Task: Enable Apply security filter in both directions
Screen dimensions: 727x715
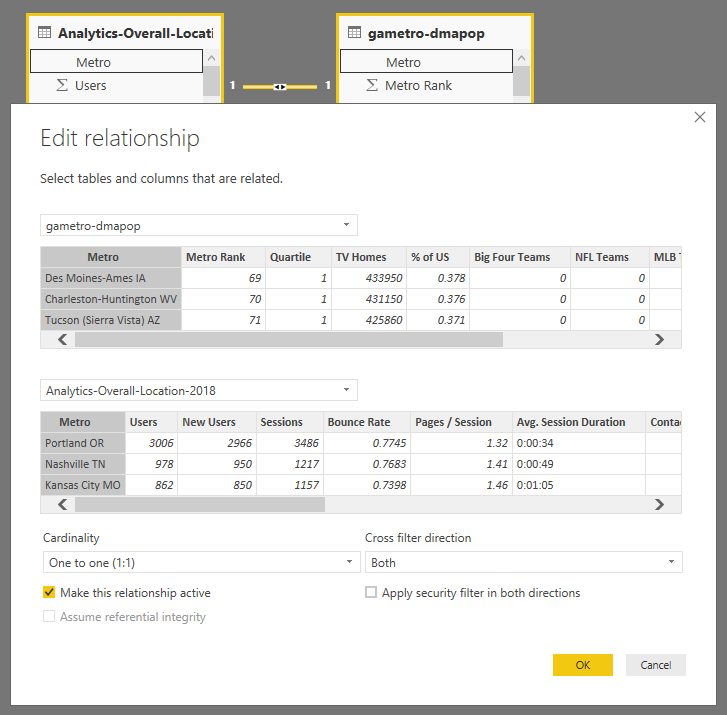Action: coord(371,593)
